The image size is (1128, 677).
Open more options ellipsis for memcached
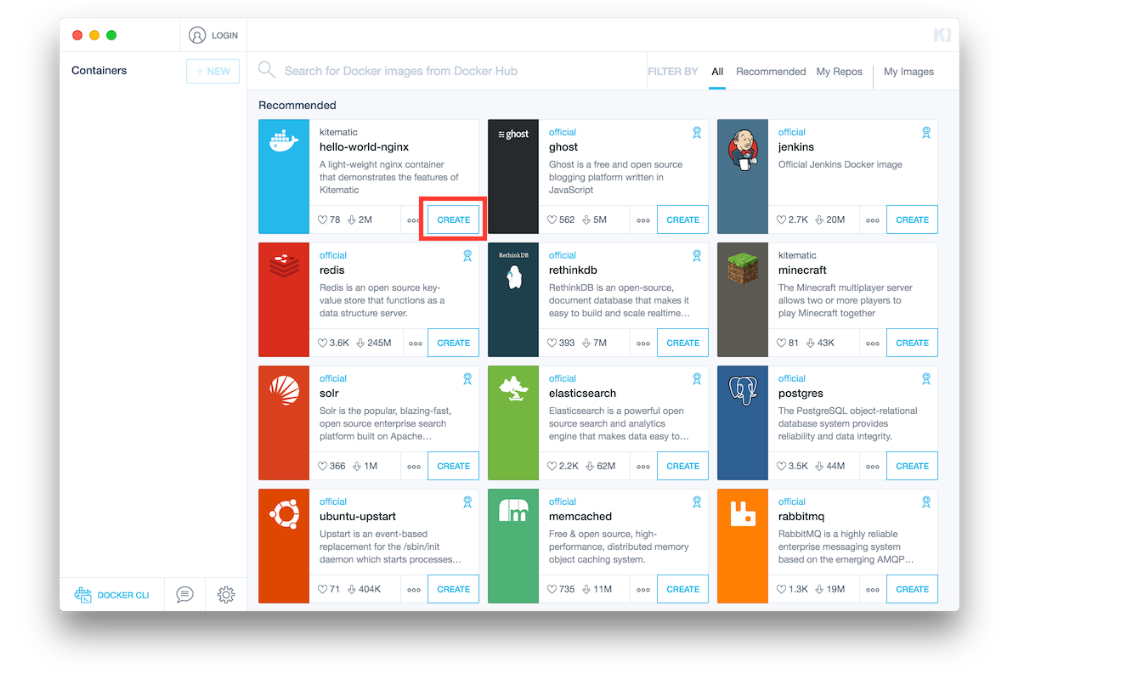(643, 589)
